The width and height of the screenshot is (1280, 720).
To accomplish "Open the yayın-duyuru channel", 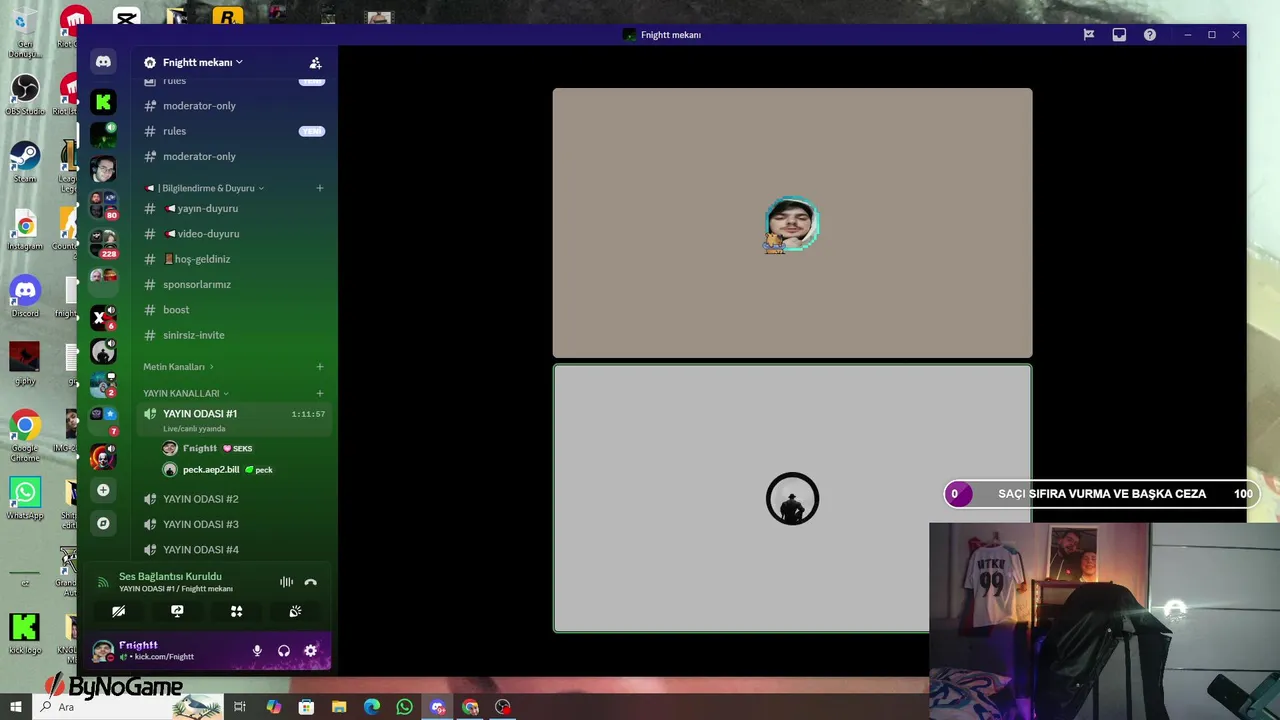I will [234, 208].
